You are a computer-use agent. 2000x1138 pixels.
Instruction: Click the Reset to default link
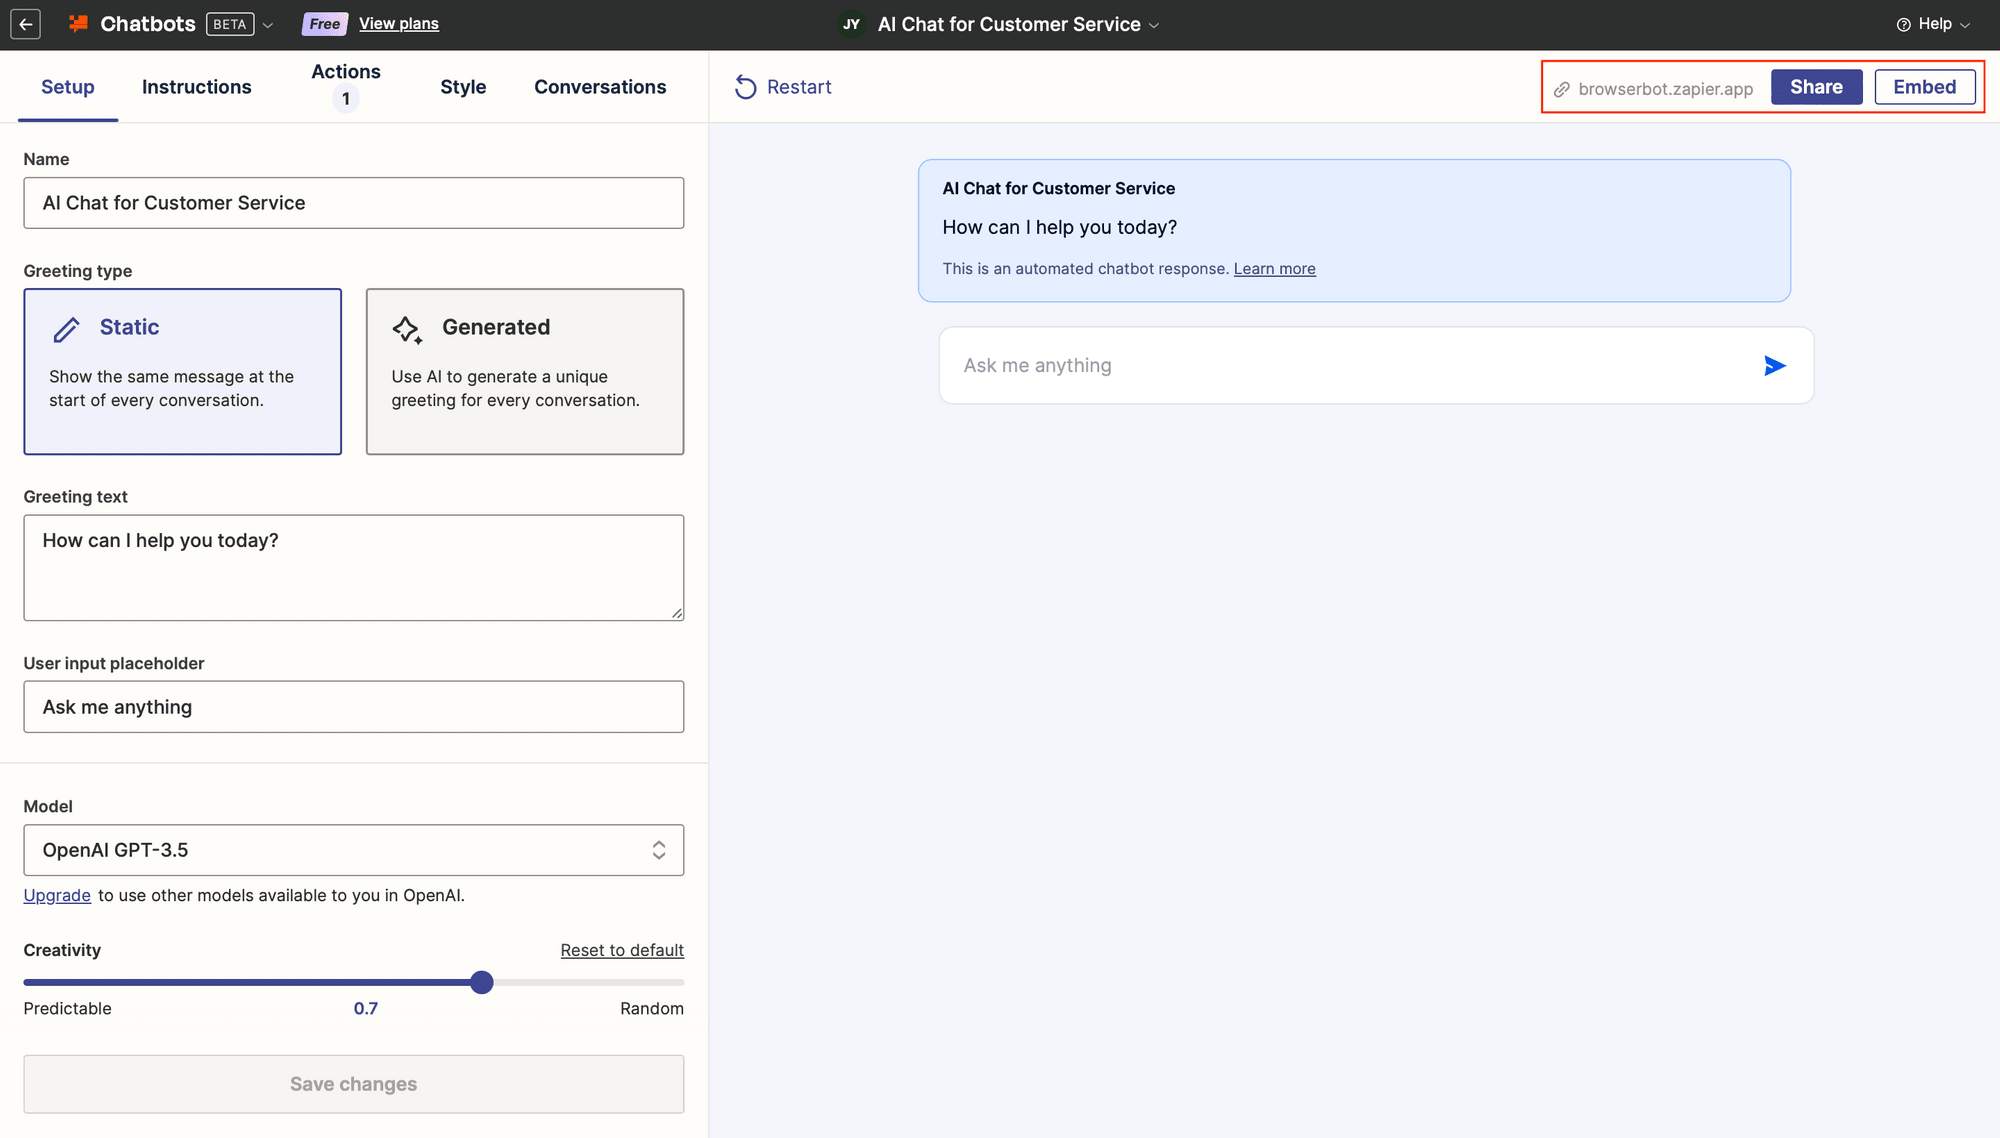pyautogui.click(x=622, y=950)
